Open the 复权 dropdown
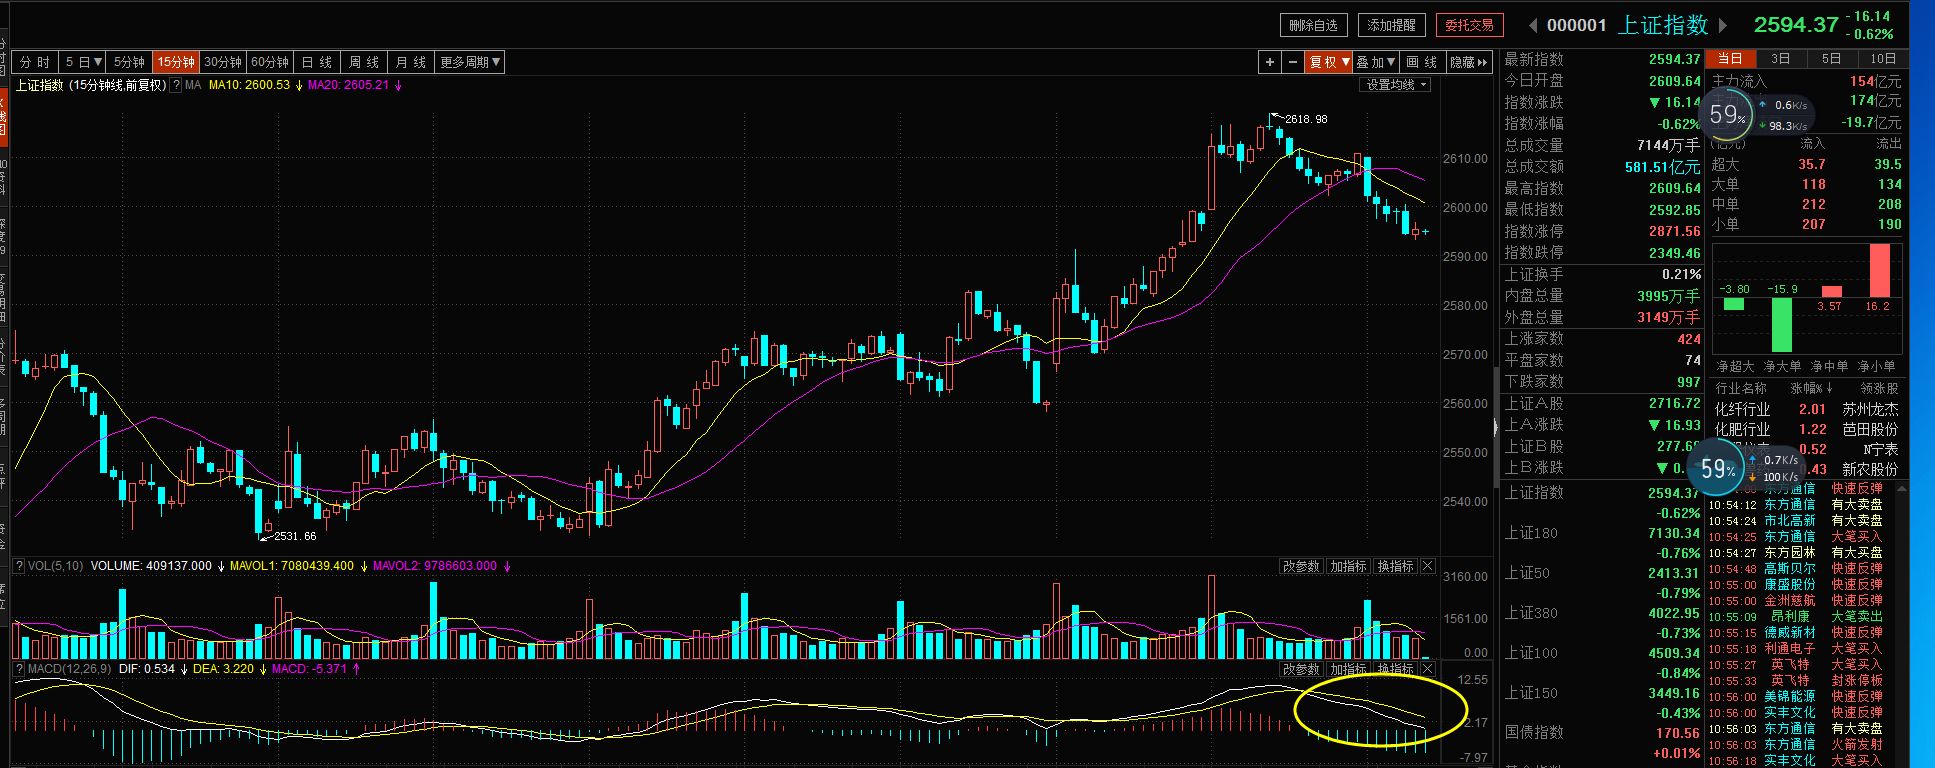 click(x=1329, y=62)
